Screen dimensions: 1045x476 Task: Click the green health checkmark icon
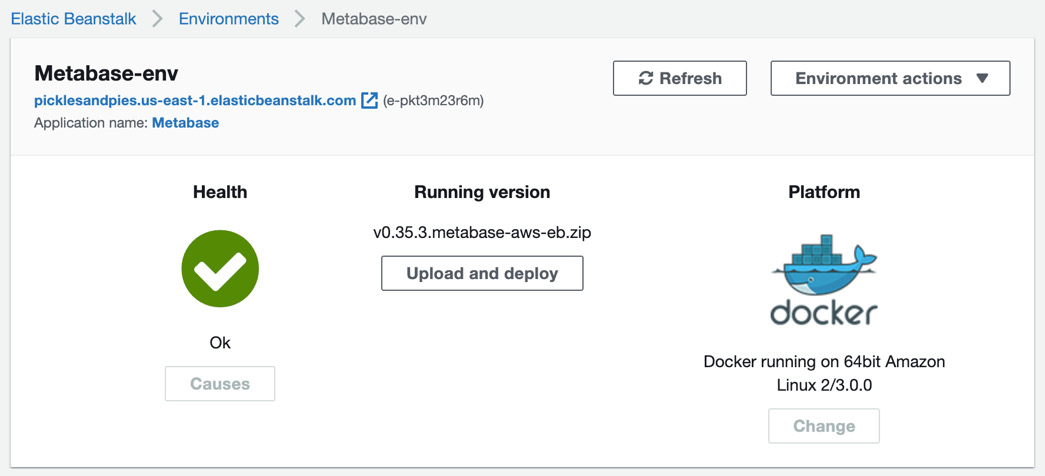220,269
